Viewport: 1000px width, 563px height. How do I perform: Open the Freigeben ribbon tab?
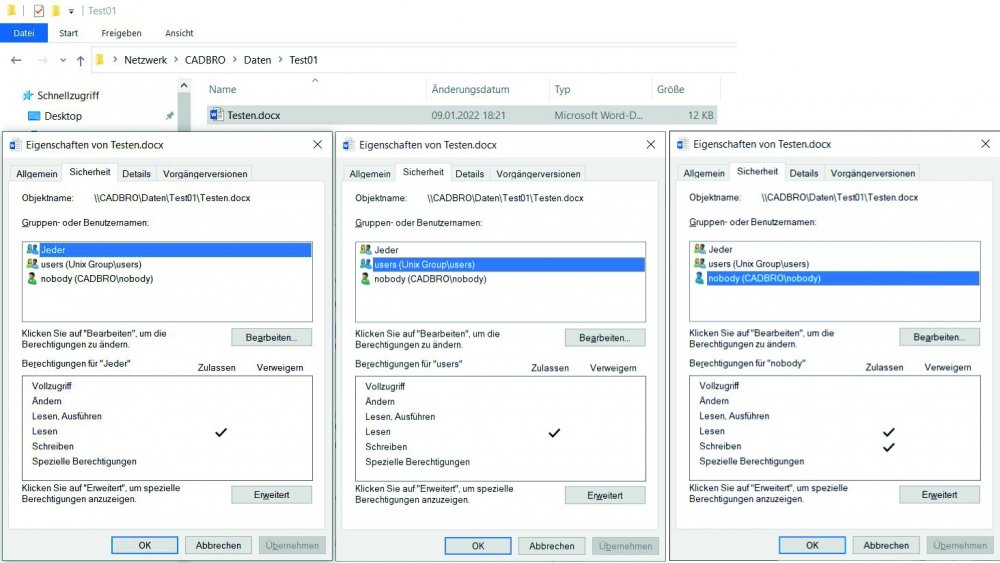point(121,33)
